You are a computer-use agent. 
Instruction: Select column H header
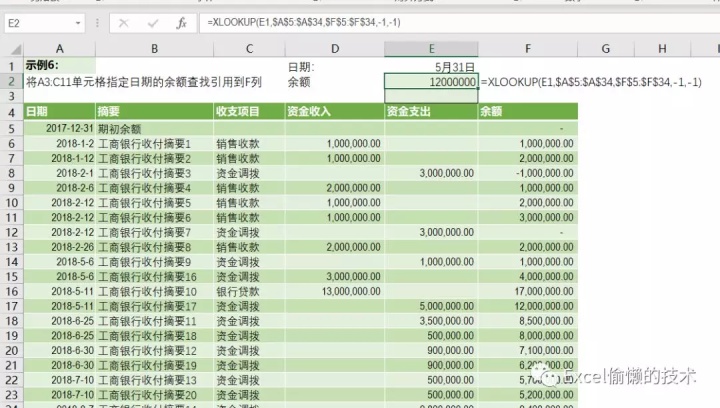[x=662, y=49]
